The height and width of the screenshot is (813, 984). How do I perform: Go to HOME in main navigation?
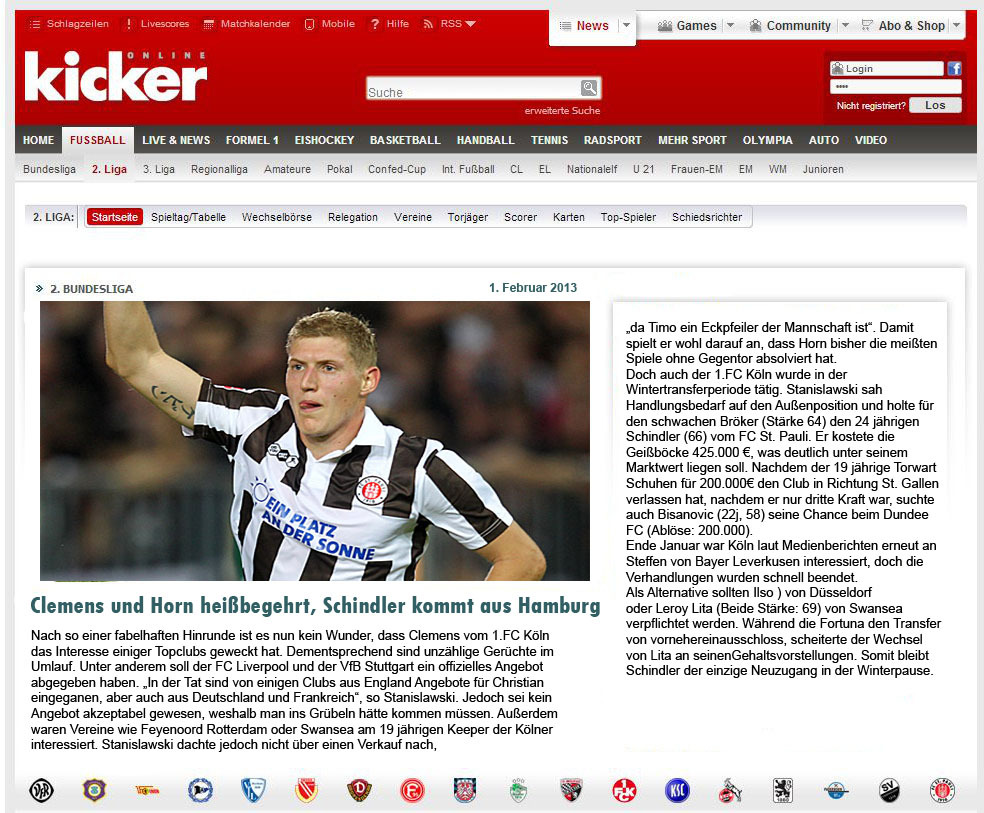[x=38, y=140]
